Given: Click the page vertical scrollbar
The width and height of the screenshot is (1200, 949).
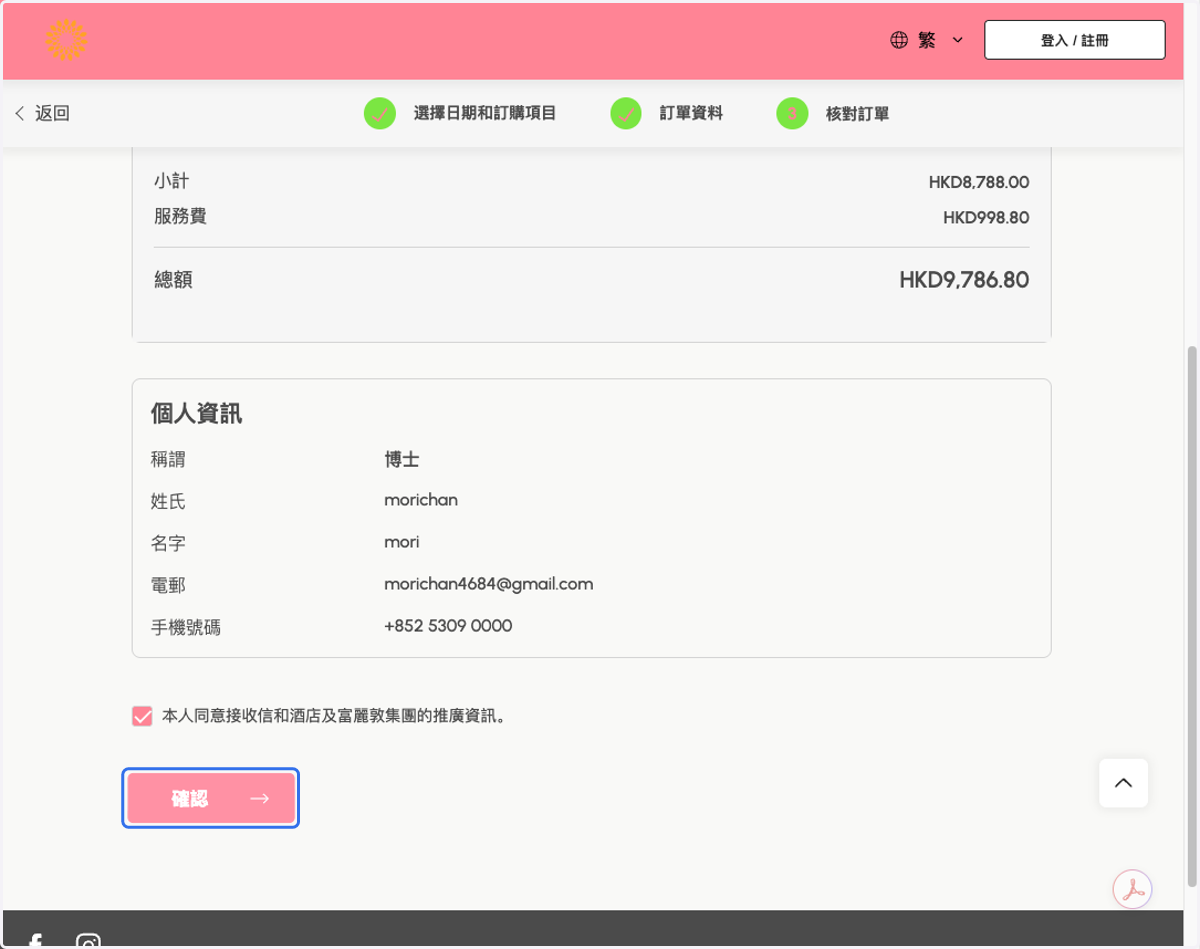Looking at the screenshot, I should [1191, 615].
